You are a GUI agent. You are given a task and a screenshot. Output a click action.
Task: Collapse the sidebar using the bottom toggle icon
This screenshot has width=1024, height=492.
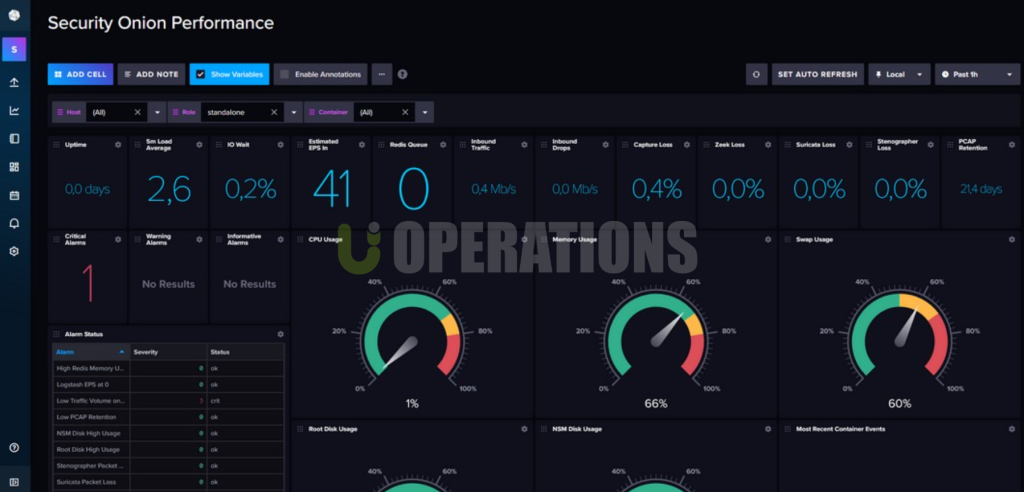coord(14,482)
